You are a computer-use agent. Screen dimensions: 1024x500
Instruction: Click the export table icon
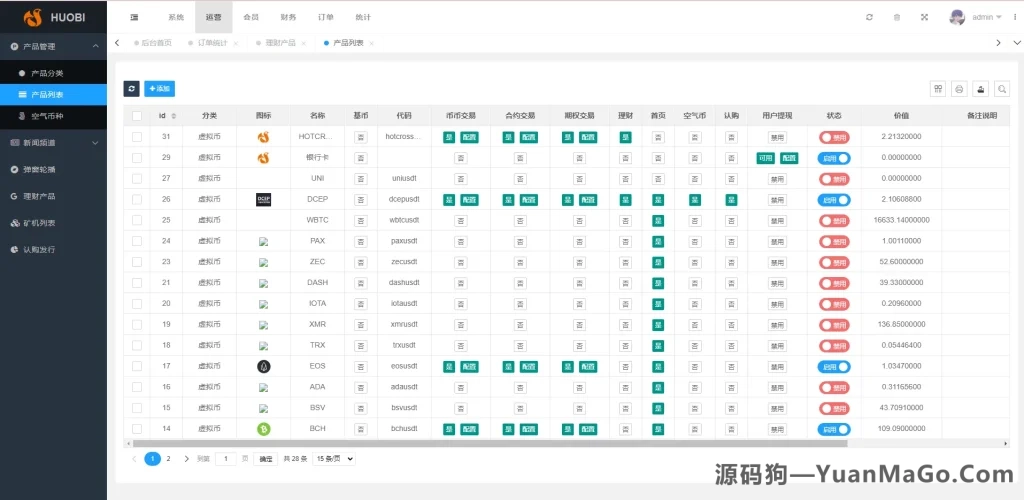[980, 89]
